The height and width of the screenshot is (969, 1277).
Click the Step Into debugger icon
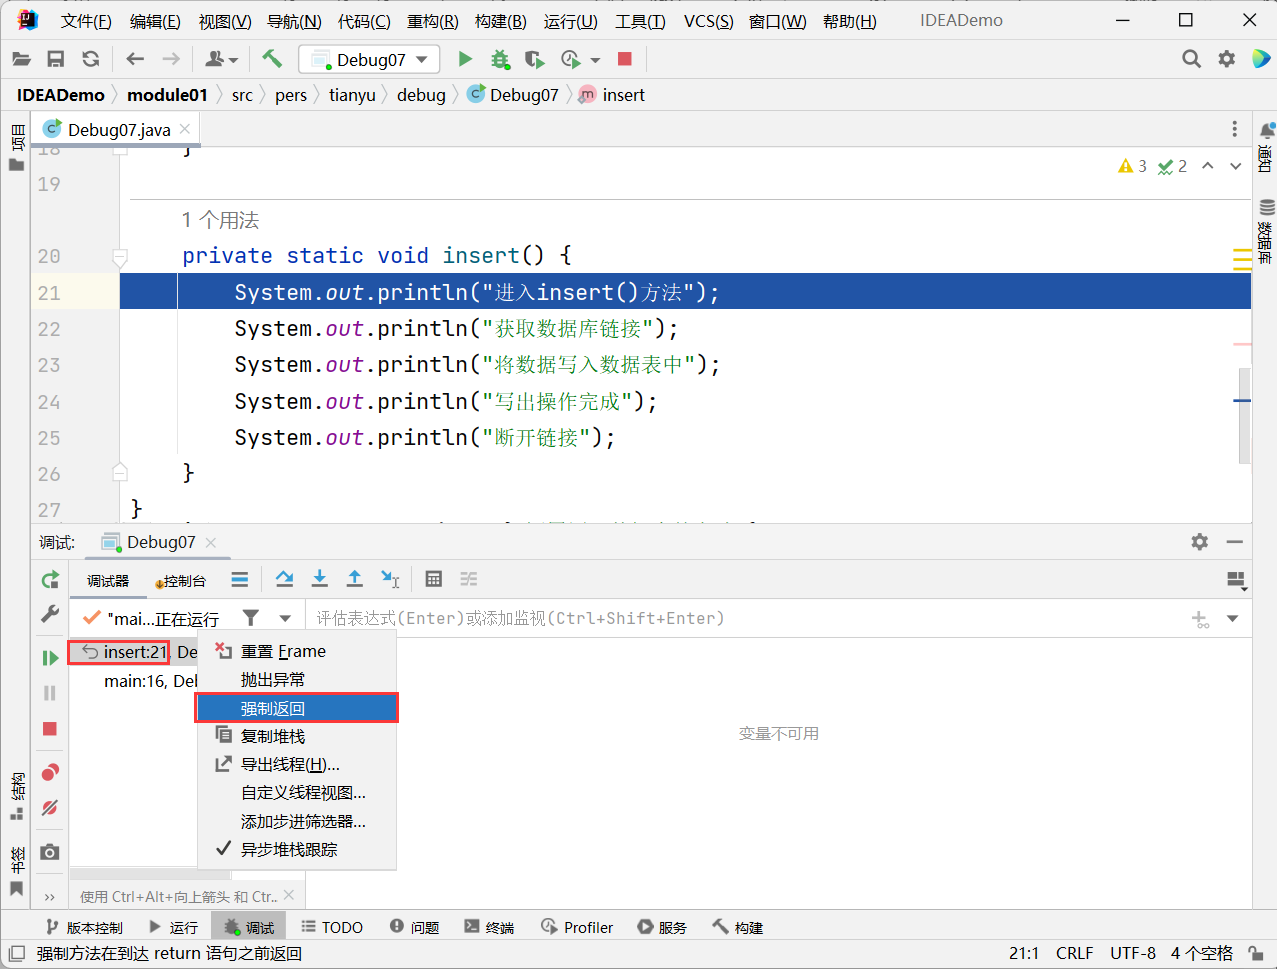[319, 579]
